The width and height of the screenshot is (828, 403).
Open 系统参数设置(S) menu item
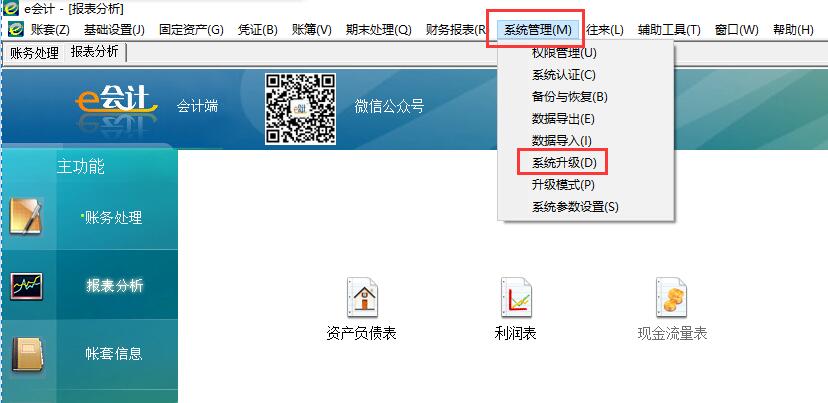point(575,207)
